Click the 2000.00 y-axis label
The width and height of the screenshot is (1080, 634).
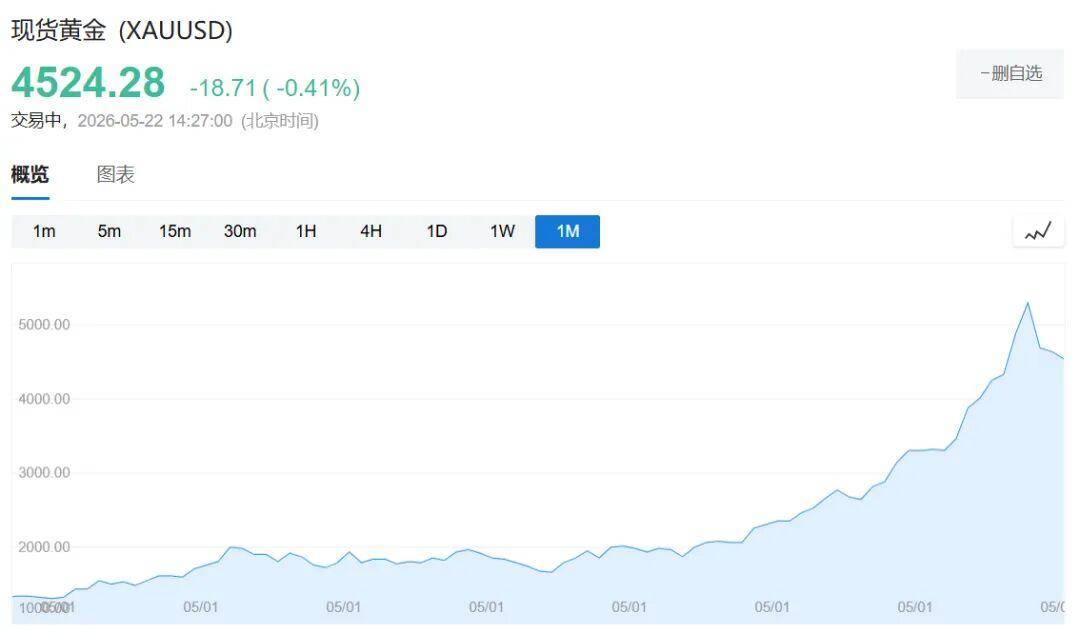pyautogui.click(x=44, y=547)
